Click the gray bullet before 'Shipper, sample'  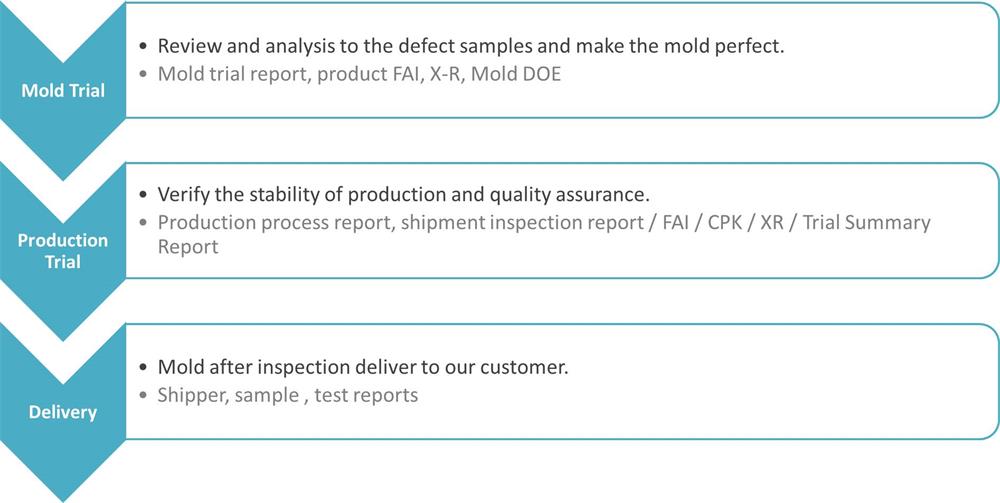click(x=144, y=395)
